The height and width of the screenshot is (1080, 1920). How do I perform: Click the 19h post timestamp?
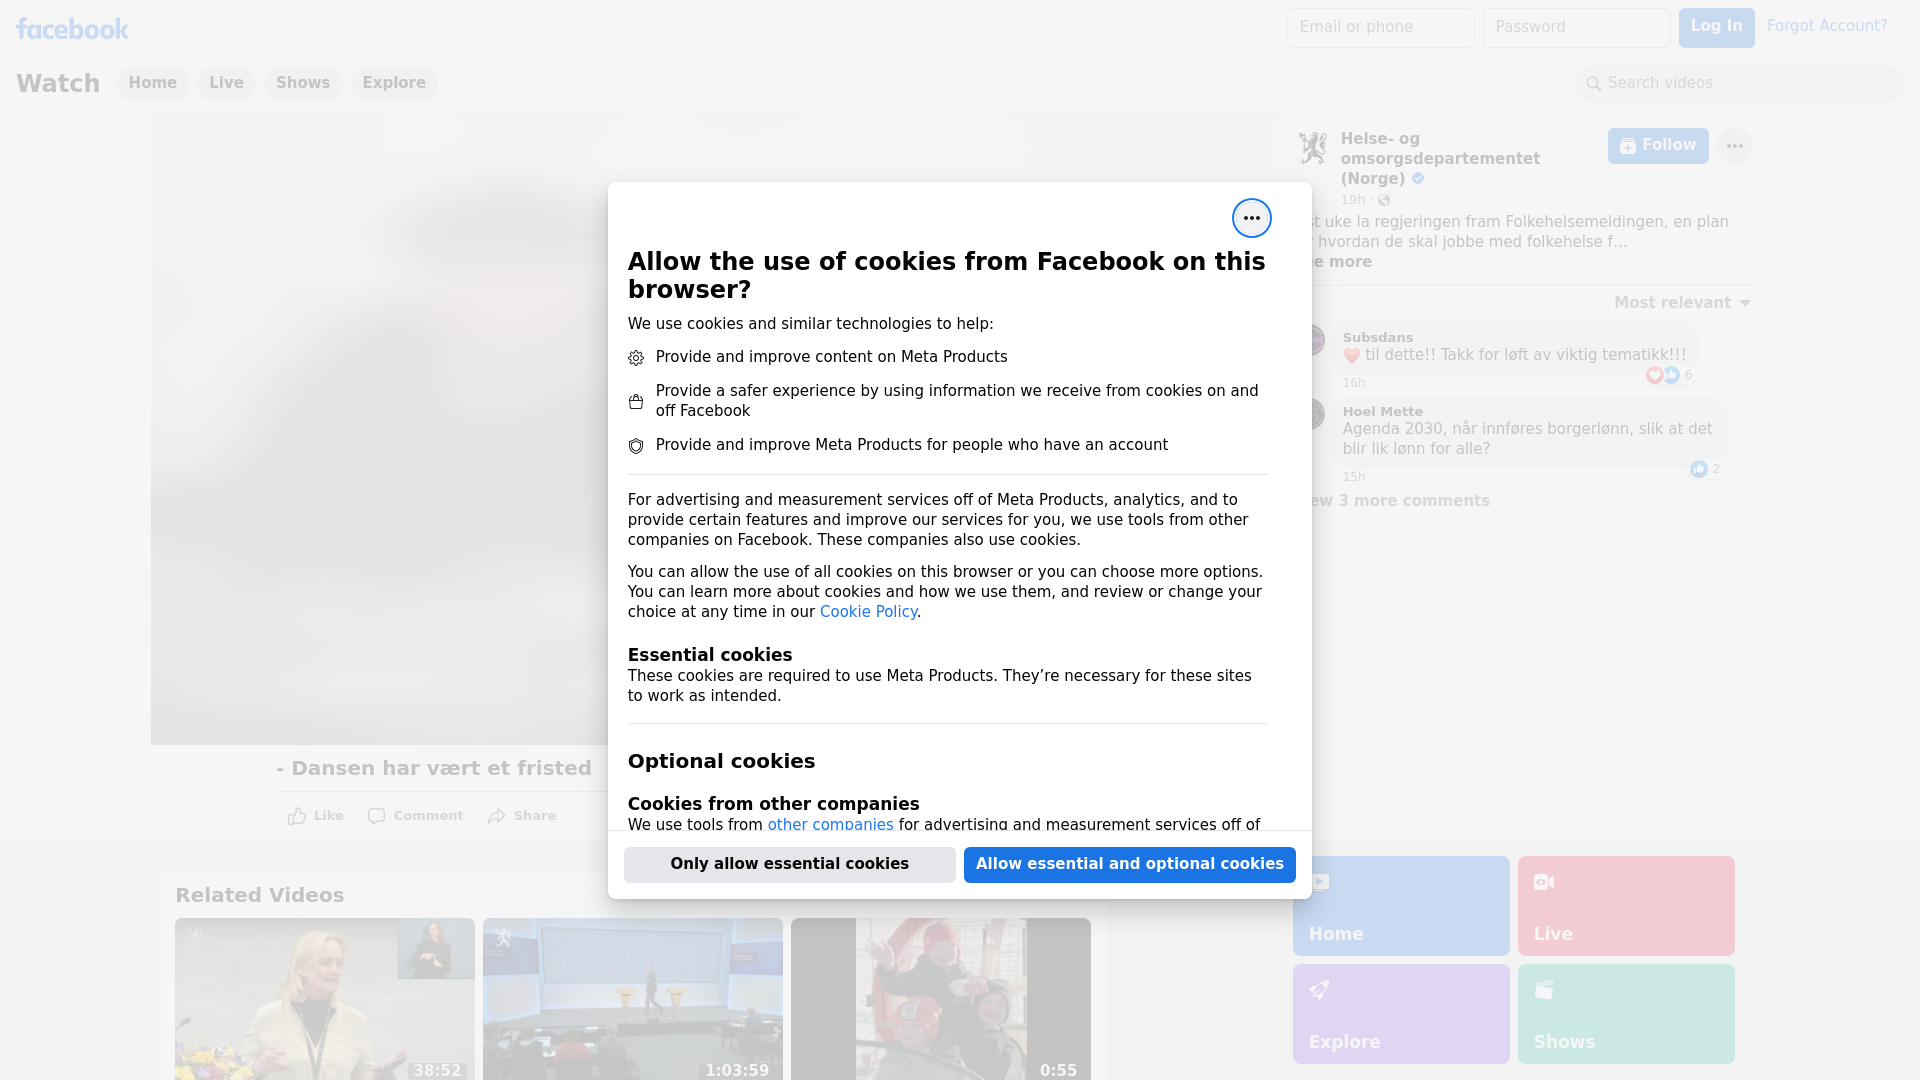pos(1352,200)
